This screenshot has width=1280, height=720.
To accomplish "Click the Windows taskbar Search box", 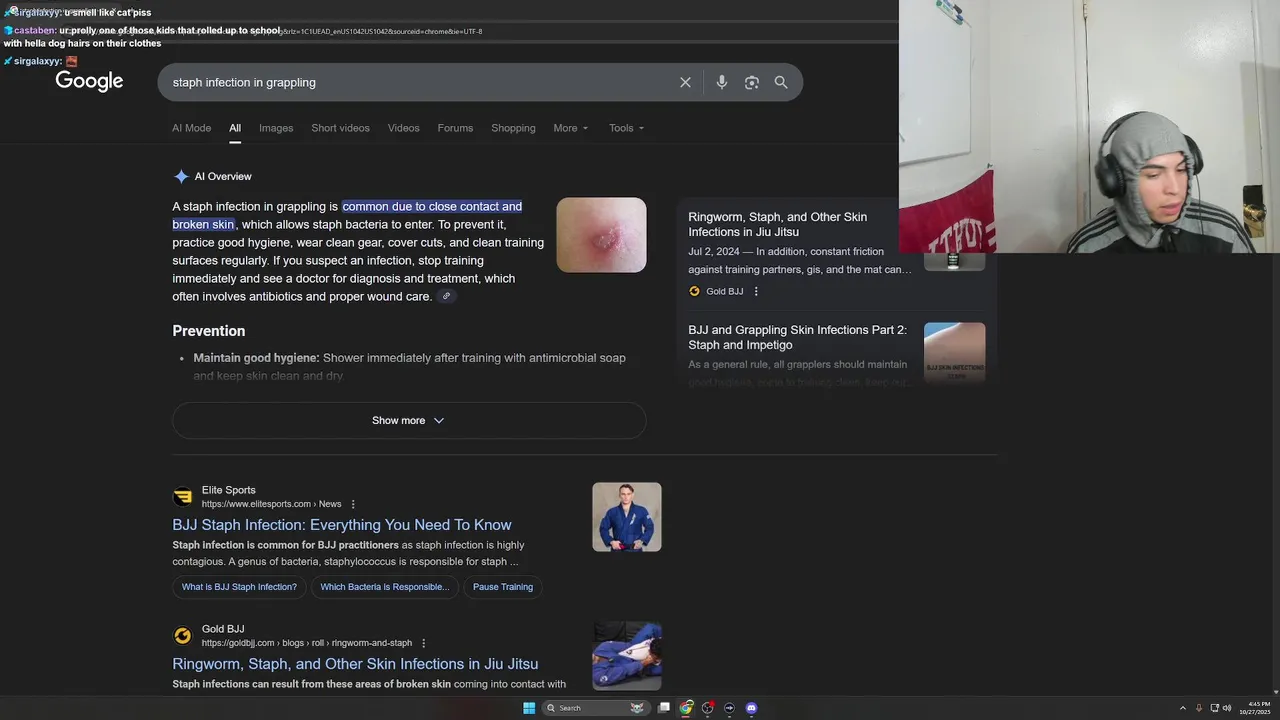I will [x=596, y=708].
